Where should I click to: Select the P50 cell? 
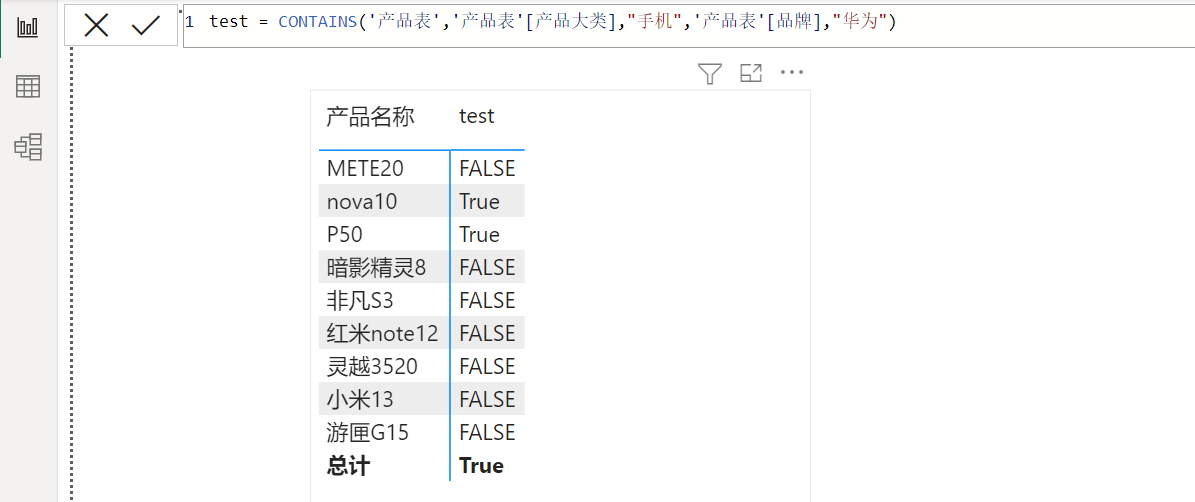tap(385, 234)
